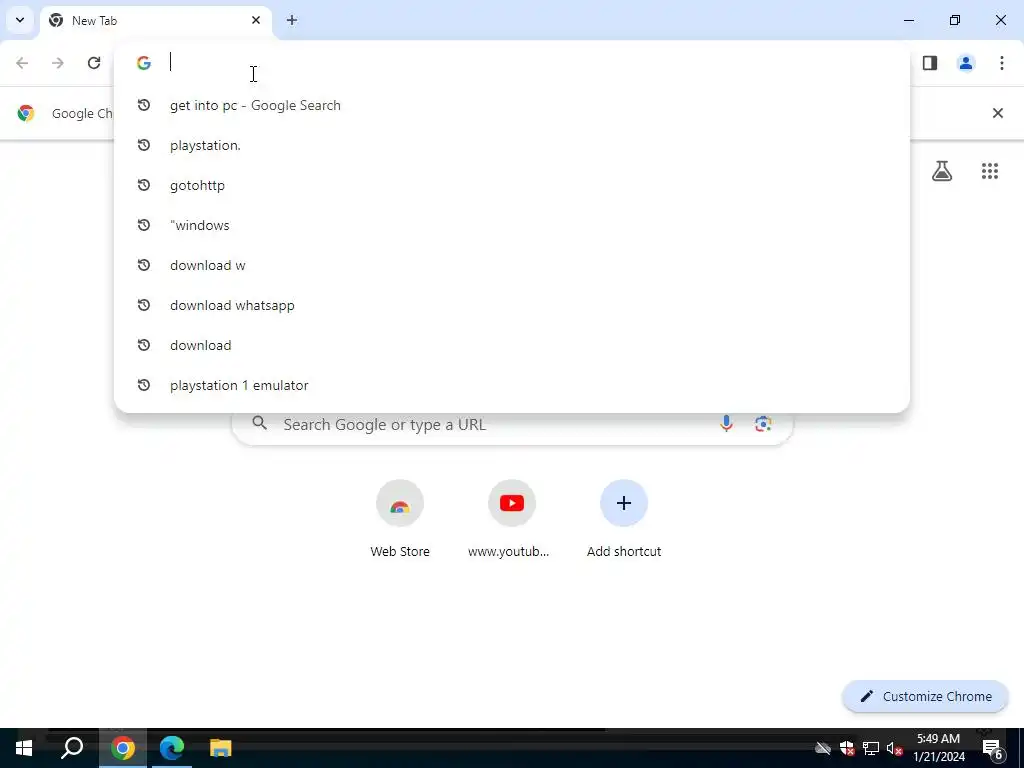Go forward with the forward arrow
Screen dimensions: 1024x768
tap(58, 63)
